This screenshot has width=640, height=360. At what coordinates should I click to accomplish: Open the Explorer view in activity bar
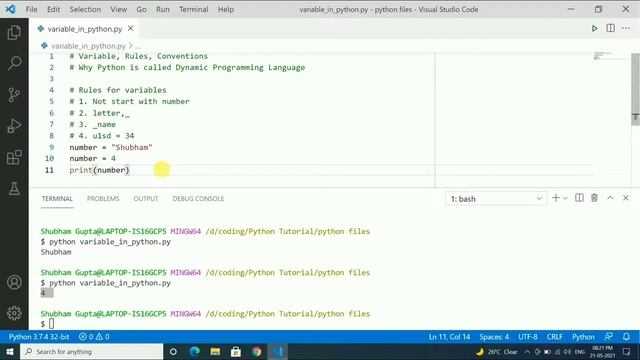[14, 32]
